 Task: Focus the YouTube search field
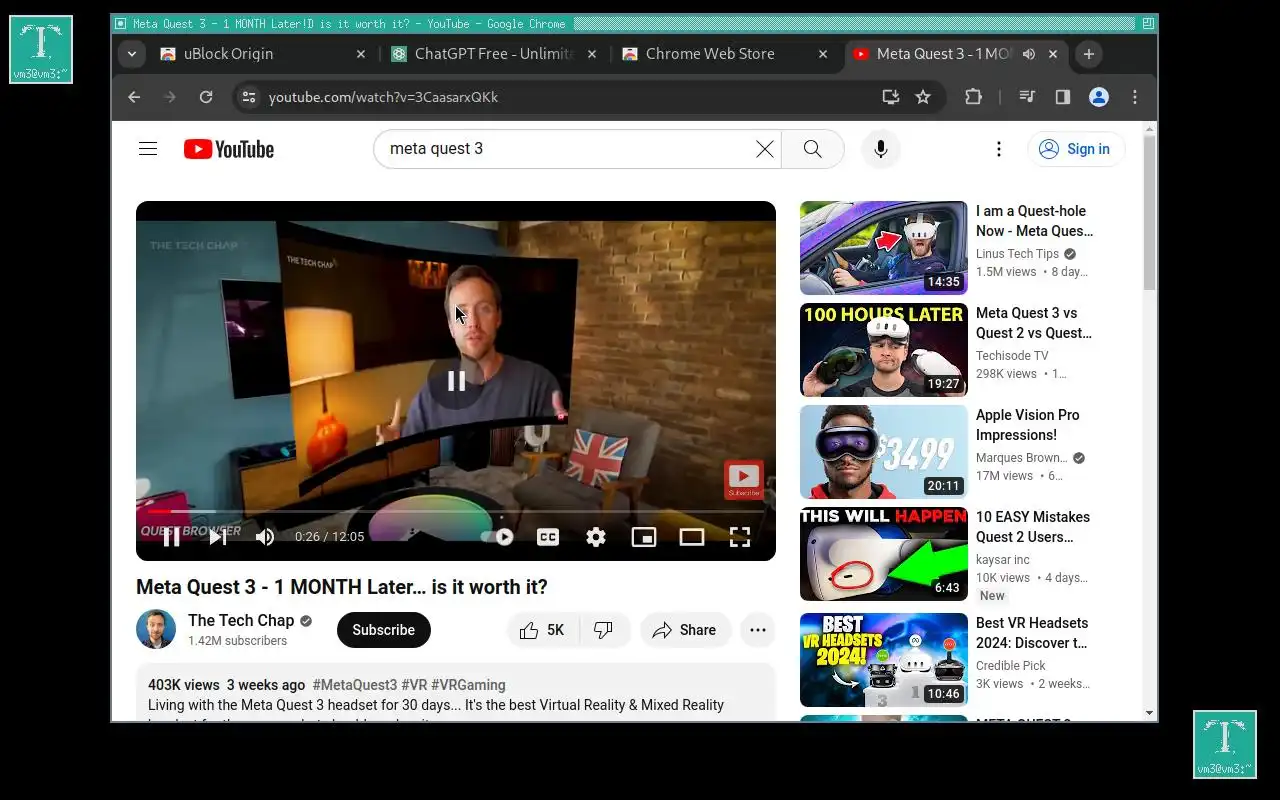[x=565, y=149]
